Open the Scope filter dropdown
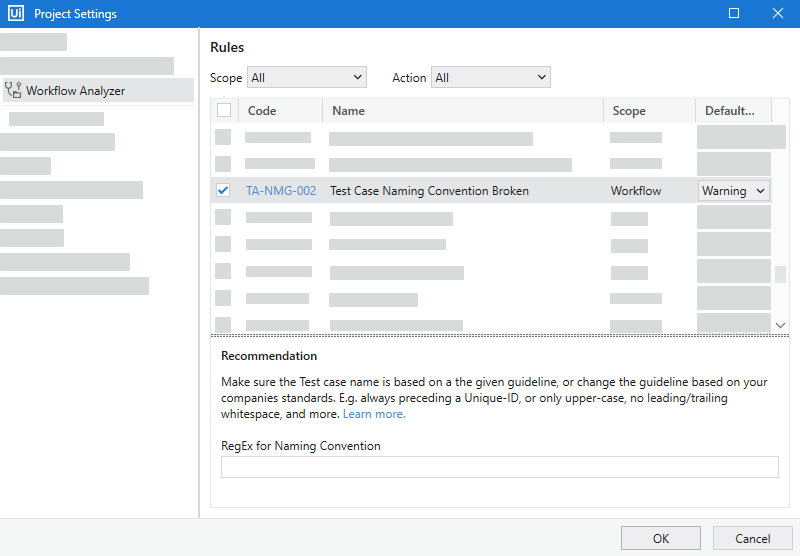800x556 pixels. (x=307, y=77)
